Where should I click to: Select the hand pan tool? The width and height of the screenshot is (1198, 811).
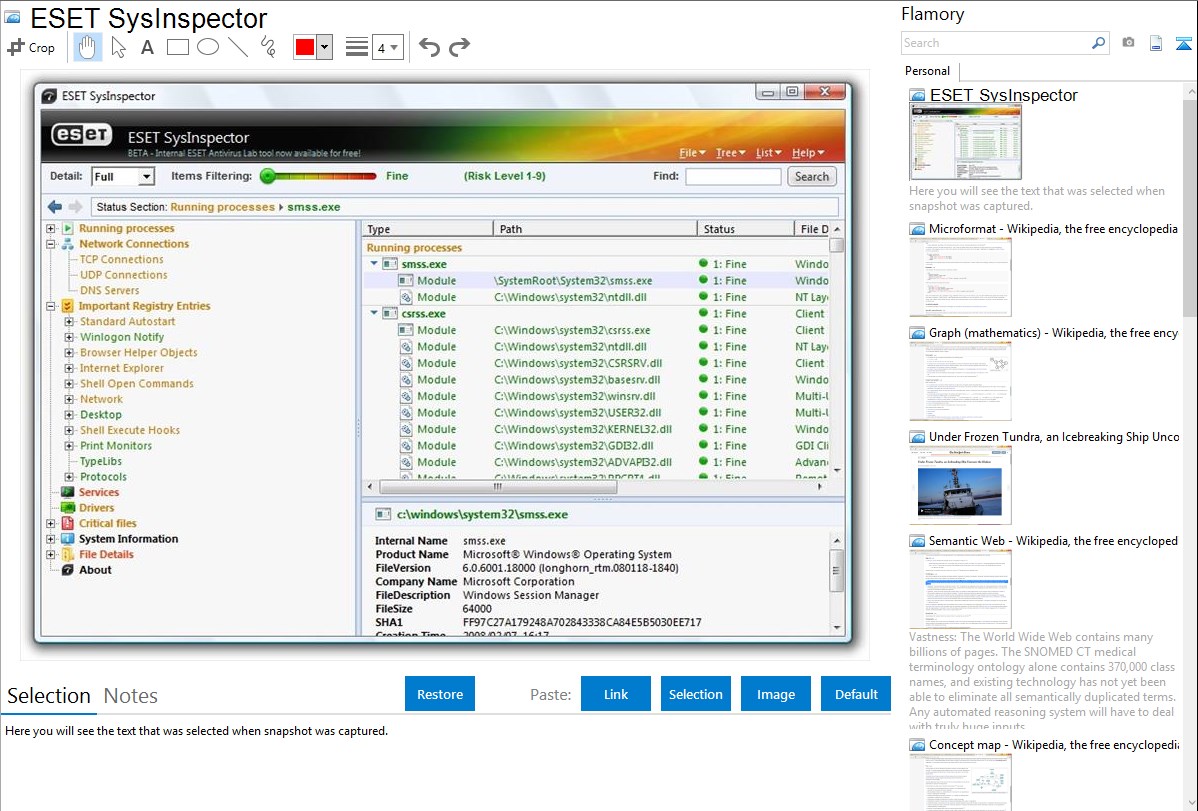tap(87, 47)
